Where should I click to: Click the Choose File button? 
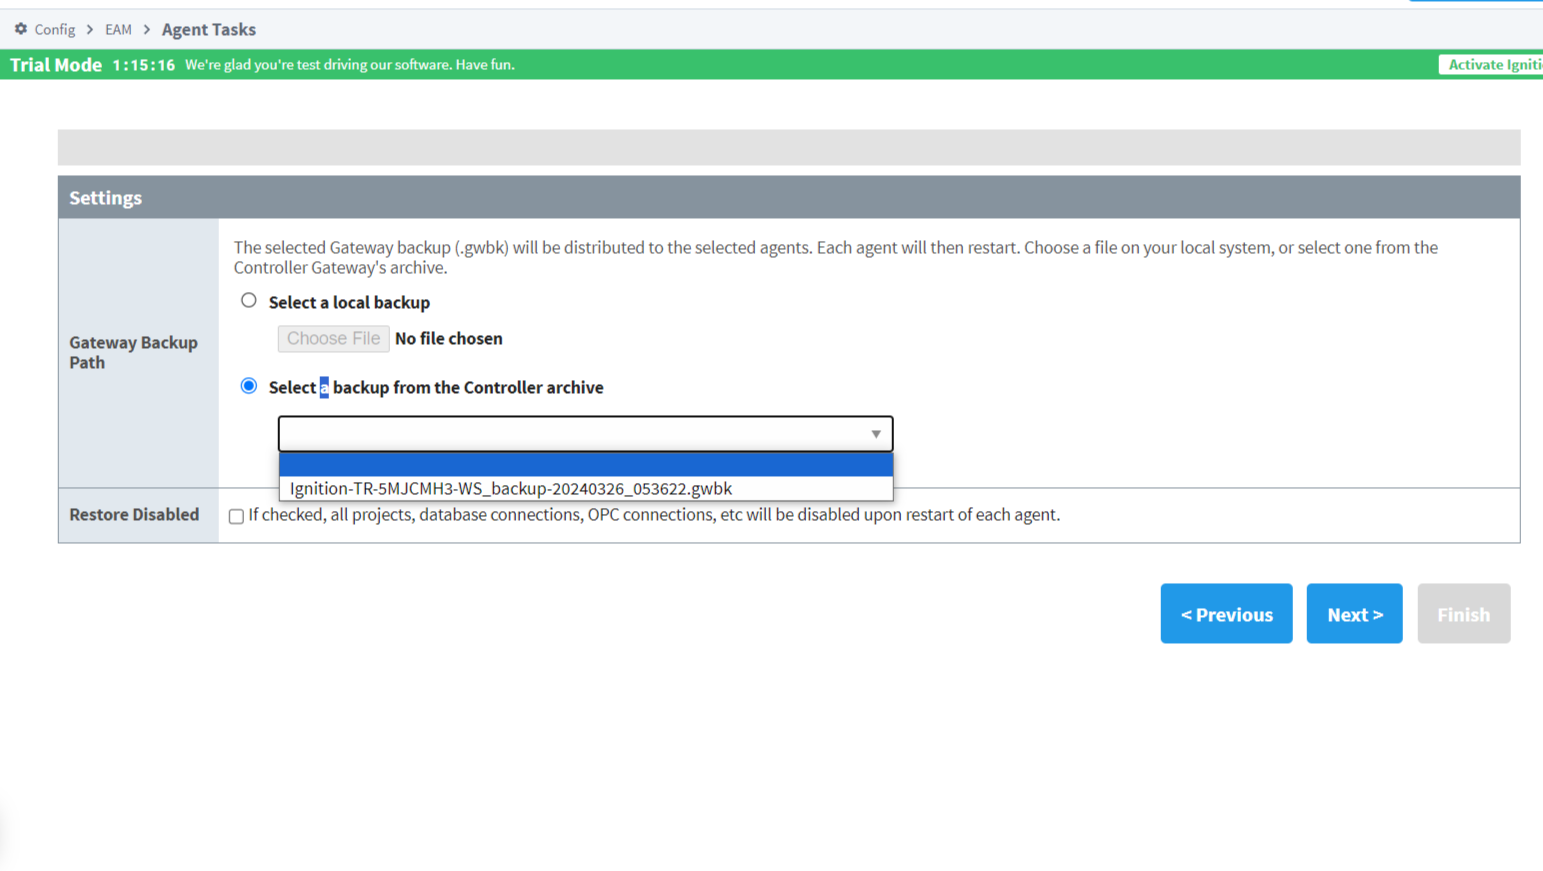point(333,339)
